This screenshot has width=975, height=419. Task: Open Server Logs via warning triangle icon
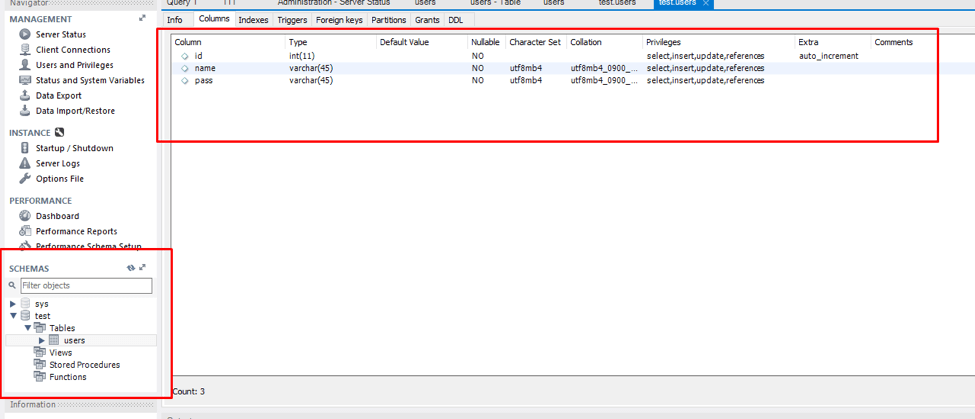click(25, 163)
